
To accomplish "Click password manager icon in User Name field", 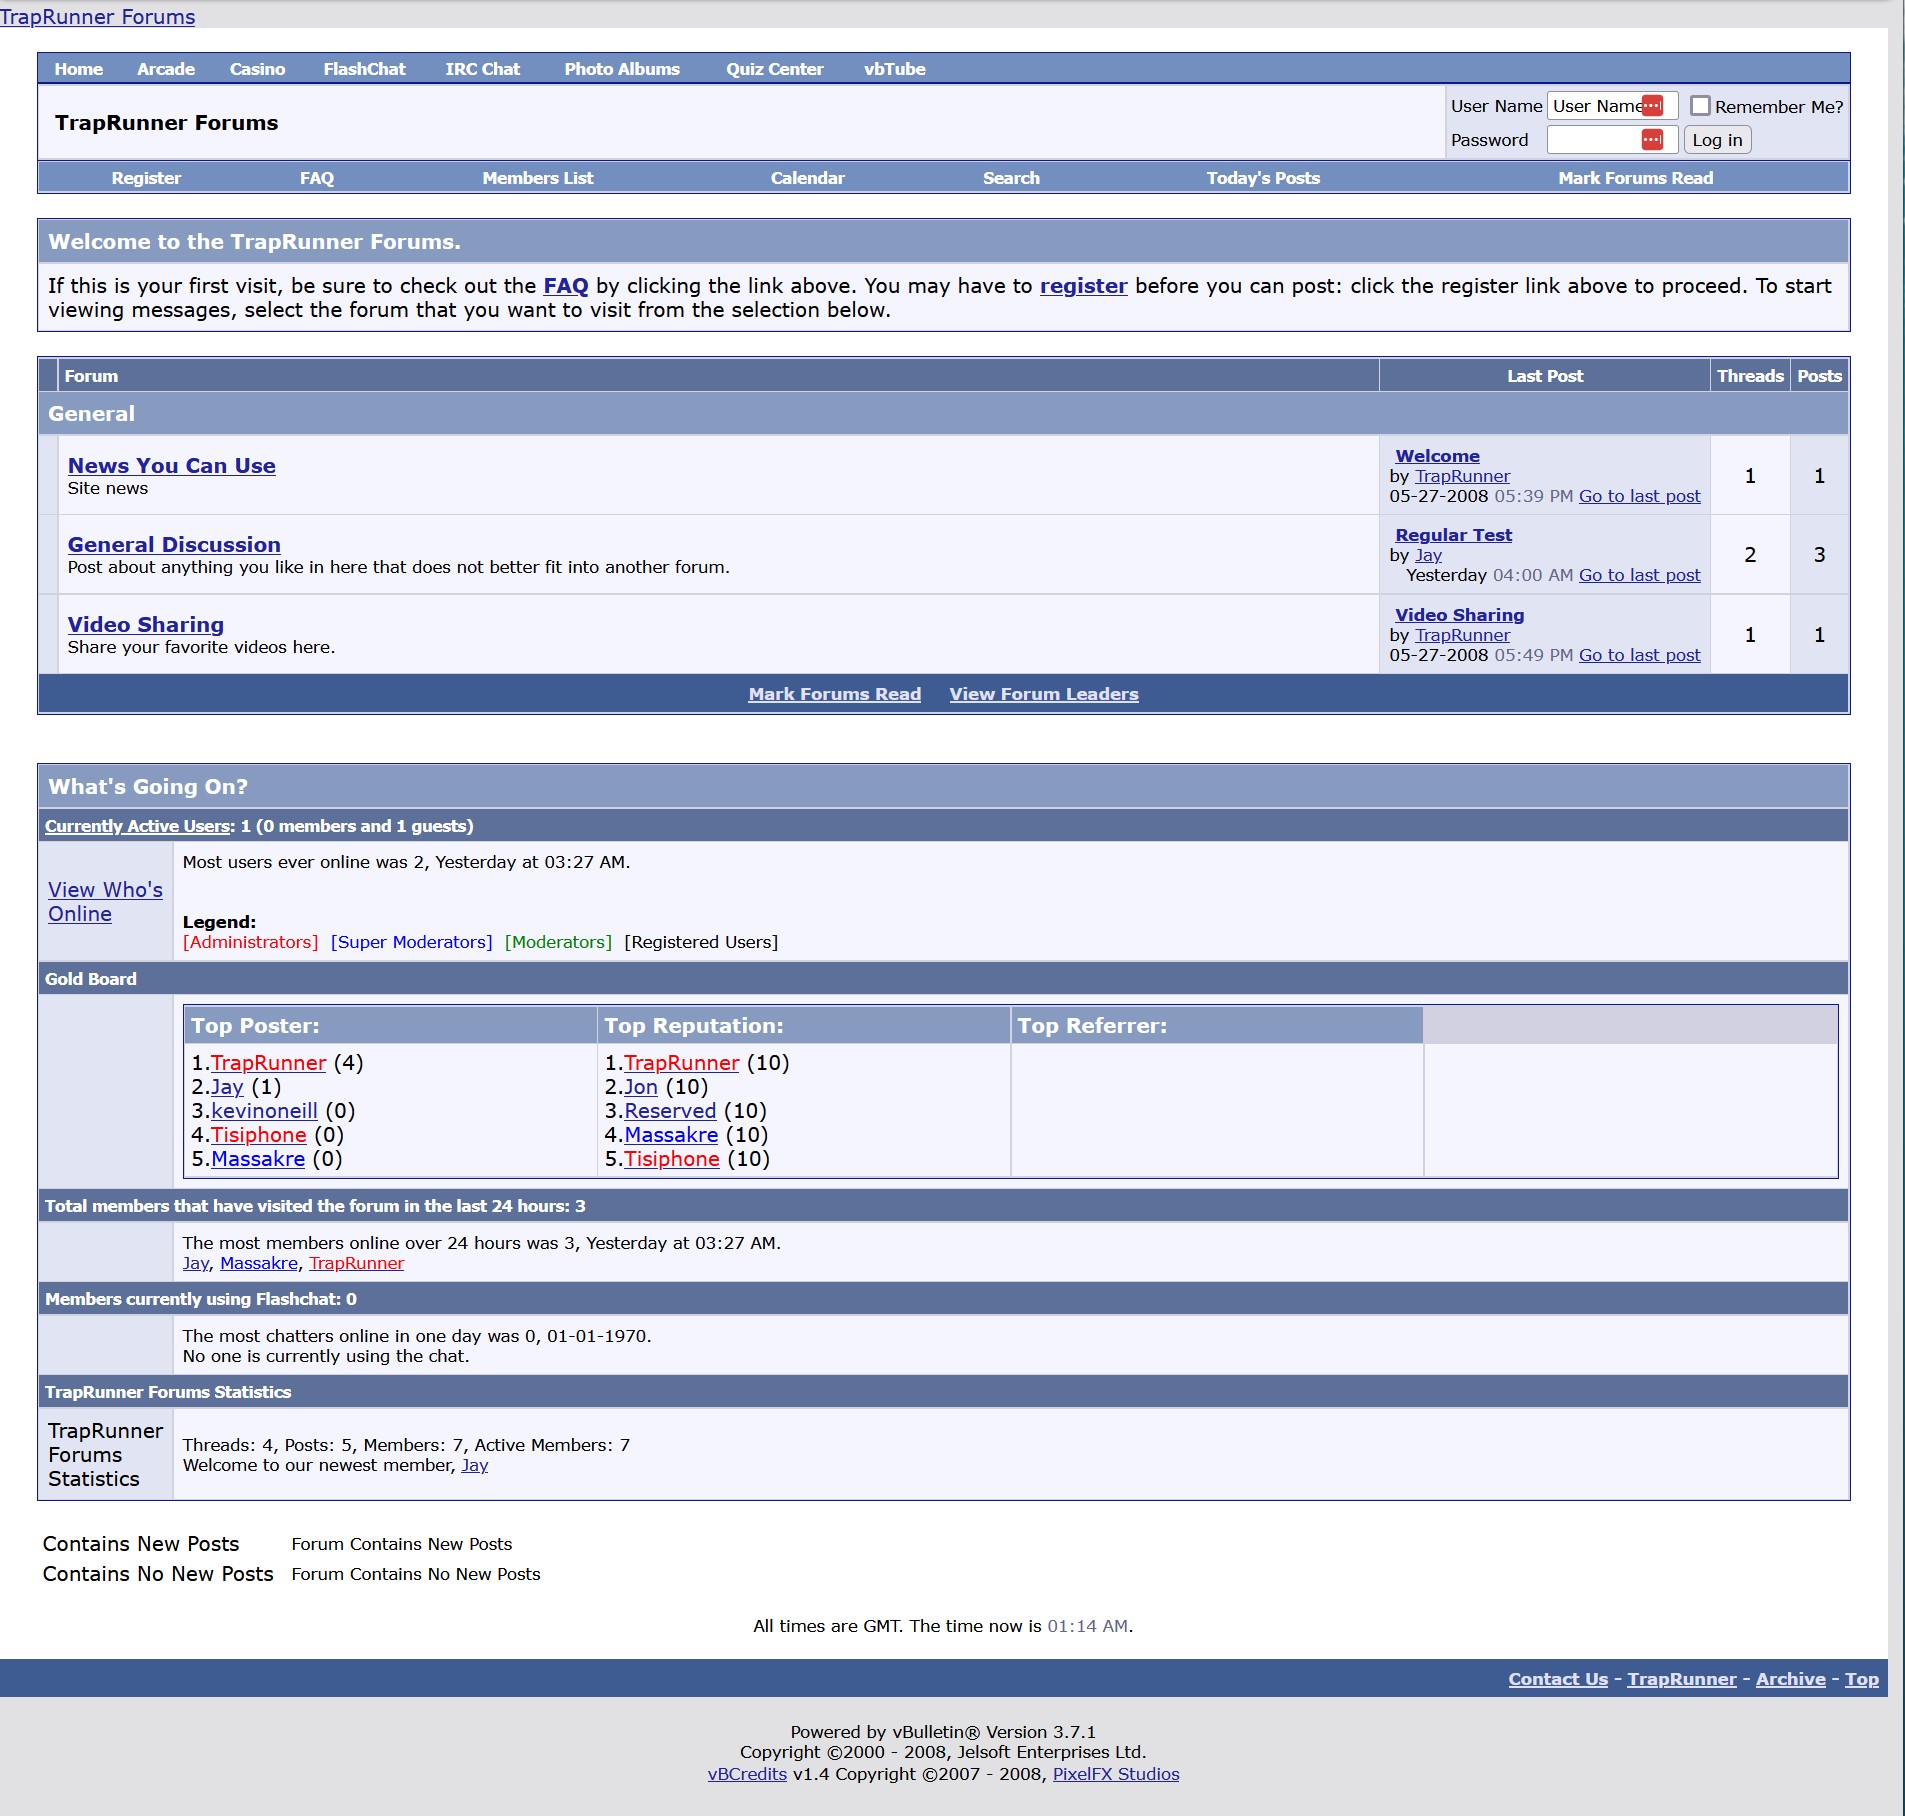I will [x=1652, y=106].
